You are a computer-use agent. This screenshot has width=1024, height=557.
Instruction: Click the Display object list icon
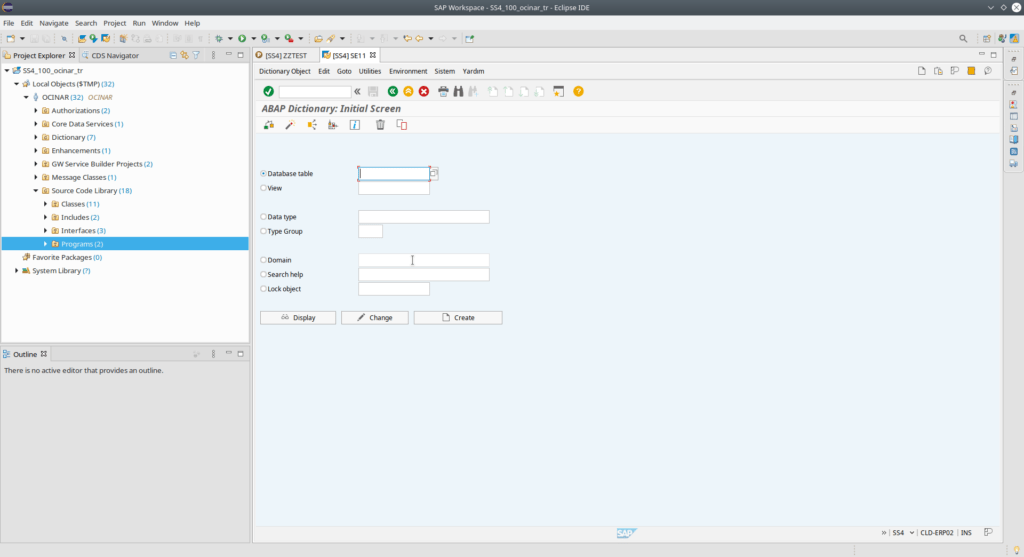(x=333, y=125)
